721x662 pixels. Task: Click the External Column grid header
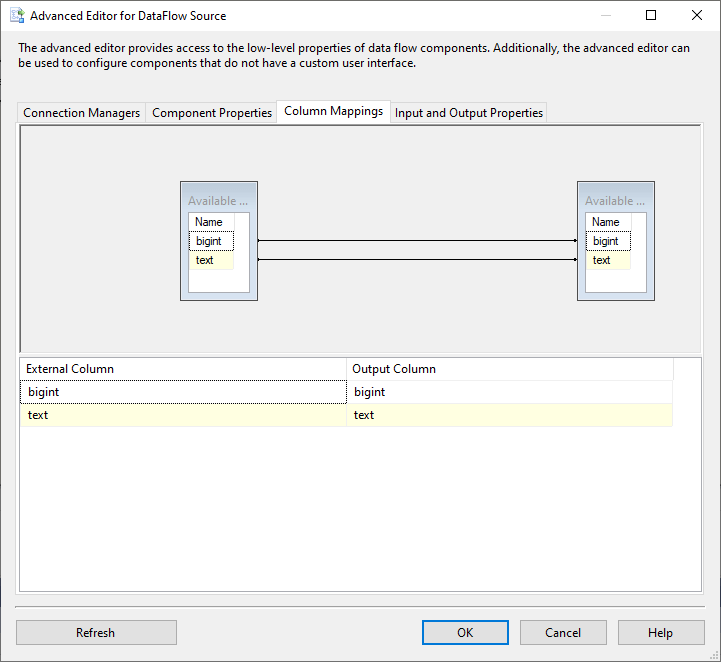(x=183, y=369)
